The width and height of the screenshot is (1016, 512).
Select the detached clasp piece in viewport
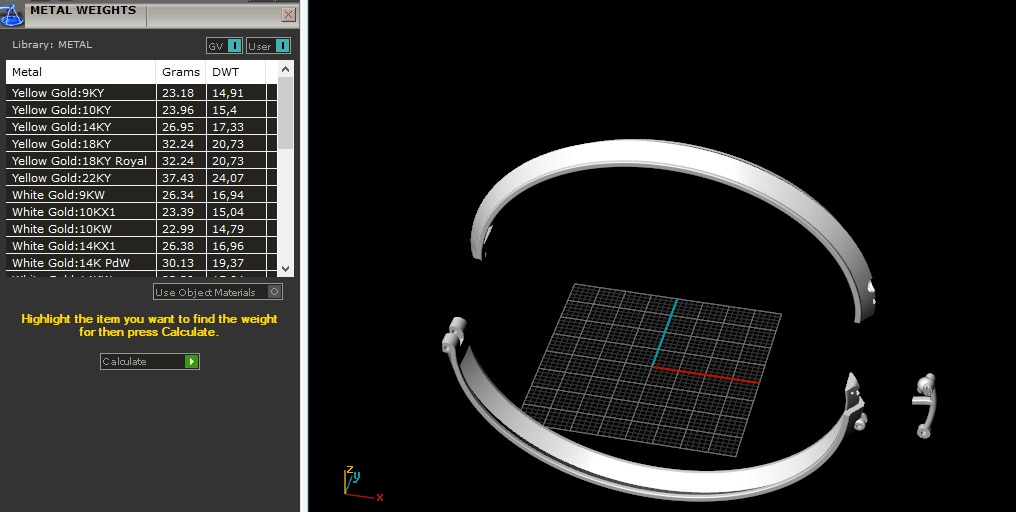click(x=925, y=406)
